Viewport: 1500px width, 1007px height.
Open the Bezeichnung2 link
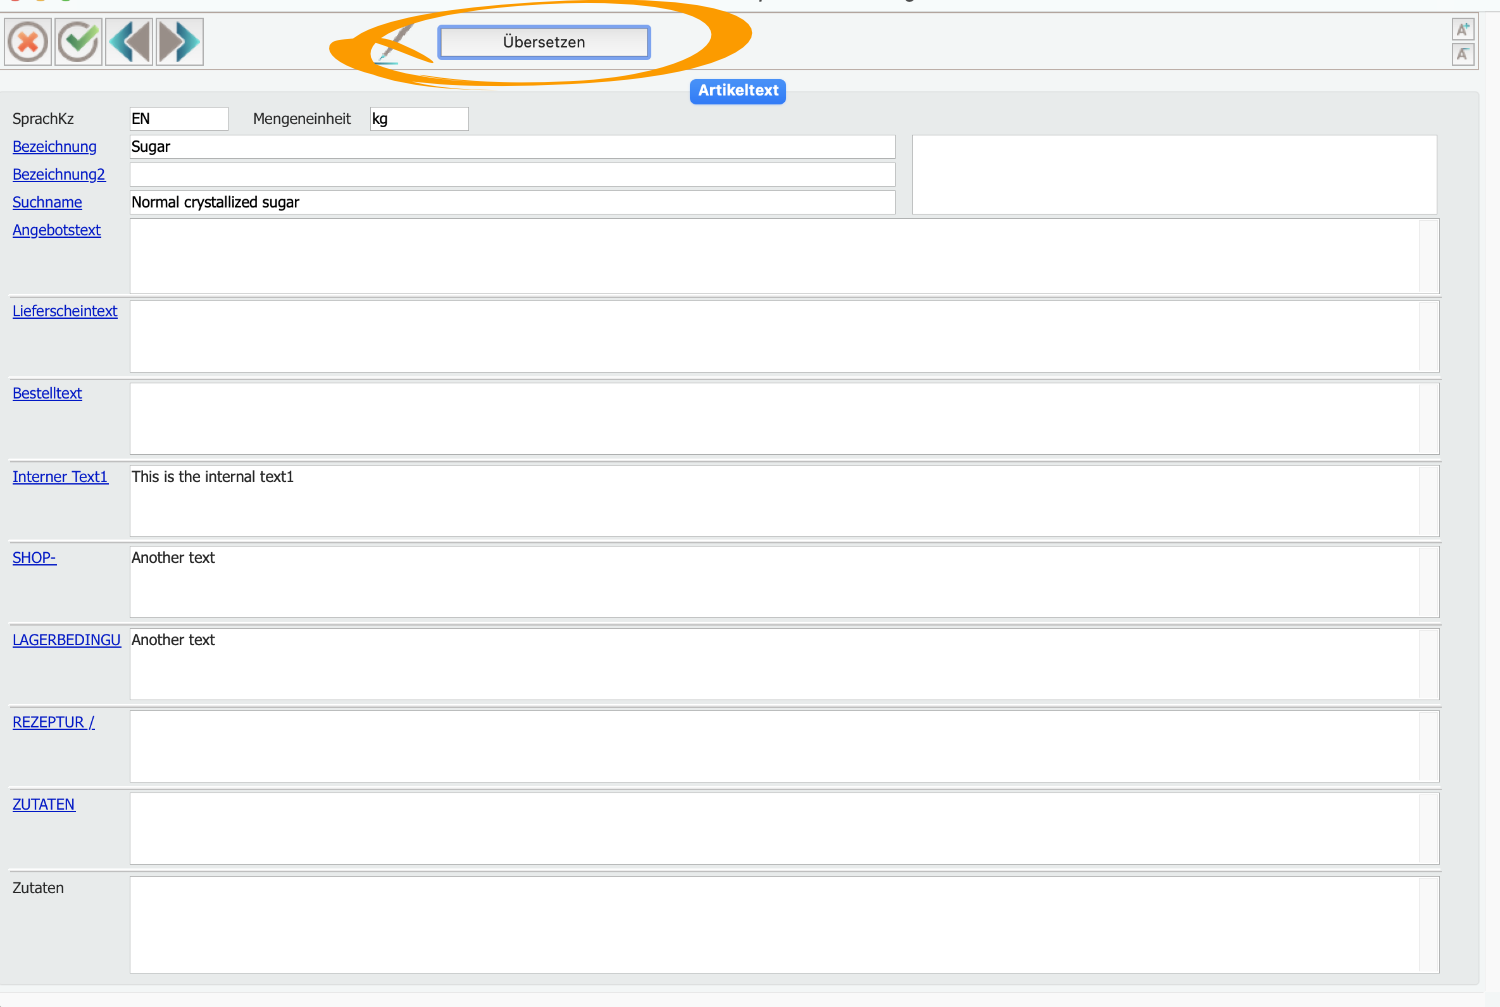pyautogui.click(x=58, y=175)
